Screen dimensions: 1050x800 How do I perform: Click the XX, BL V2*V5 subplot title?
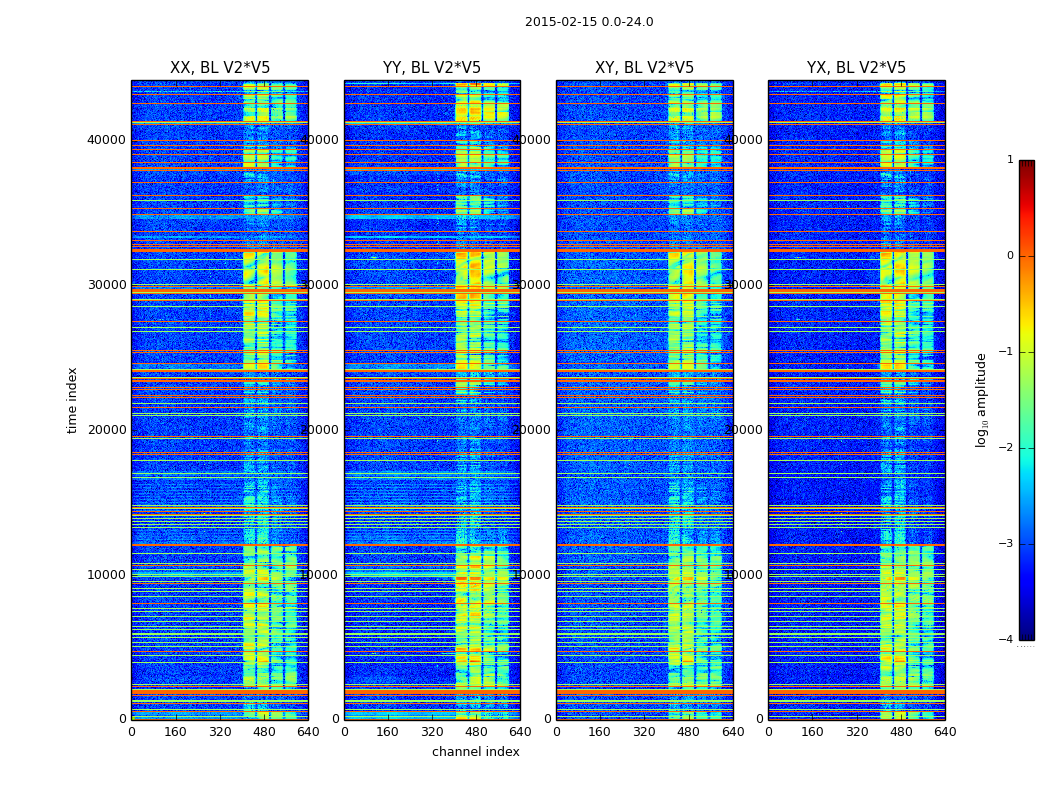[220, 68]
